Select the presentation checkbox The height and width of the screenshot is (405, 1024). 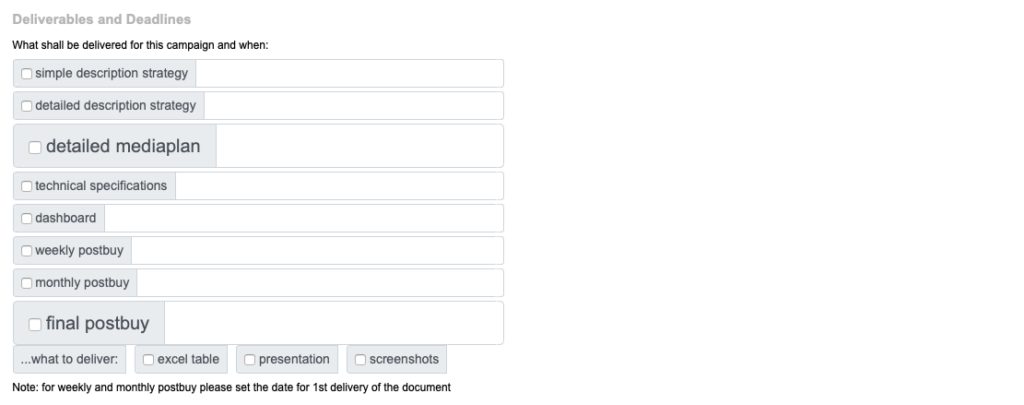[x=250, y=360]
